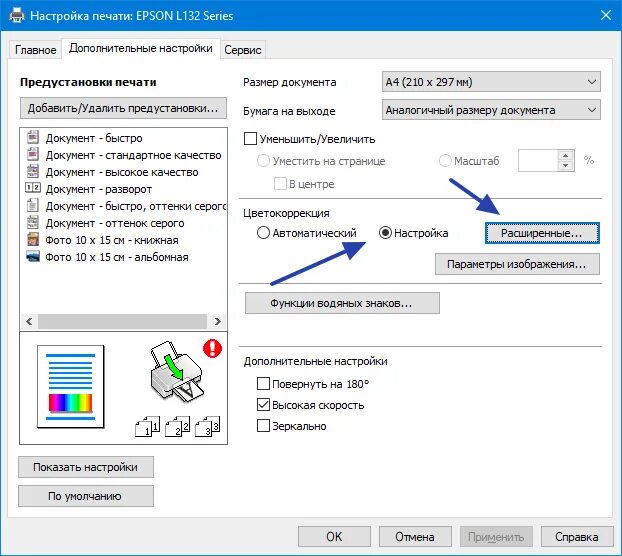Click the icon of 'Документ - оттенок серого' preset

tap(33, 222)
